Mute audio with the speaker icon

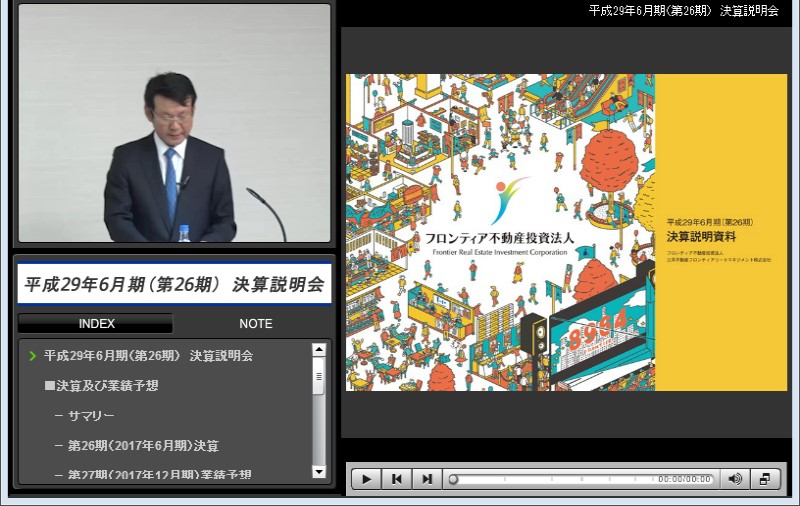tap(735, 479)
